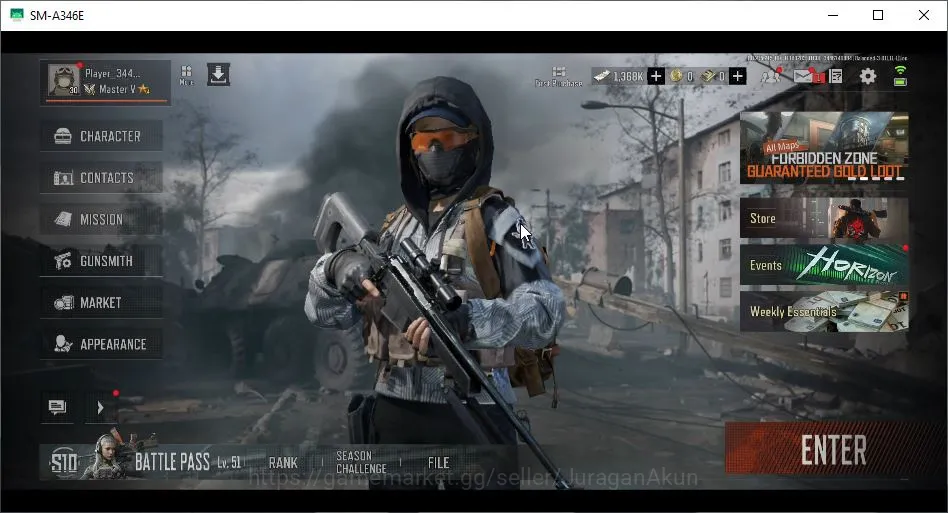Image resolution: width=948 pixels, height=513 pixels.
Task: Open the First Purchase icon
Action: (559, 76)
